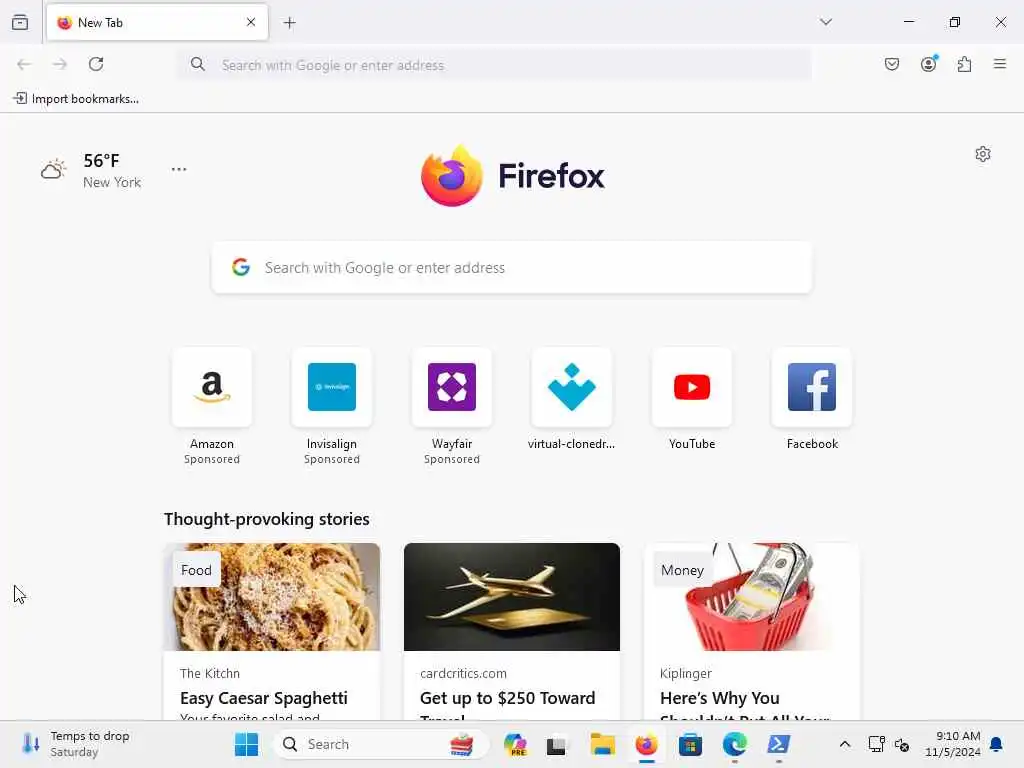Close the New Tab tab
Image resolution: width=1024 pixels, height=768 pixels.
pos(251,22)
